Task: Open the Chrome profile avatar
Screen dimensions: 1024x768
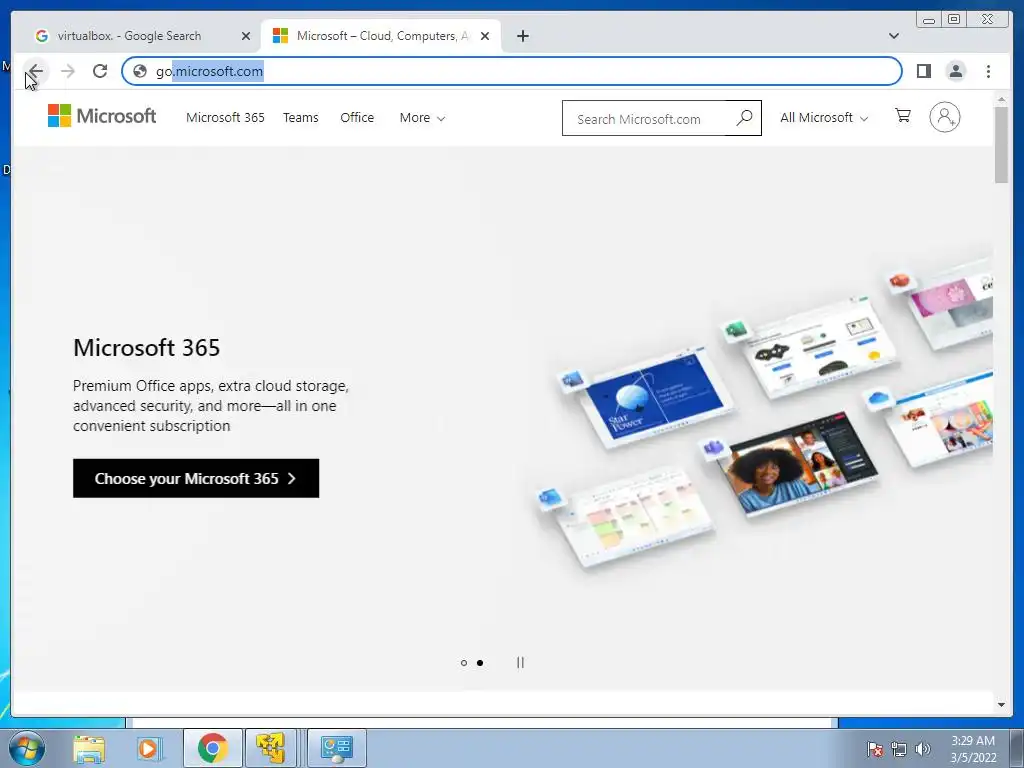Action: coord(955,71)
